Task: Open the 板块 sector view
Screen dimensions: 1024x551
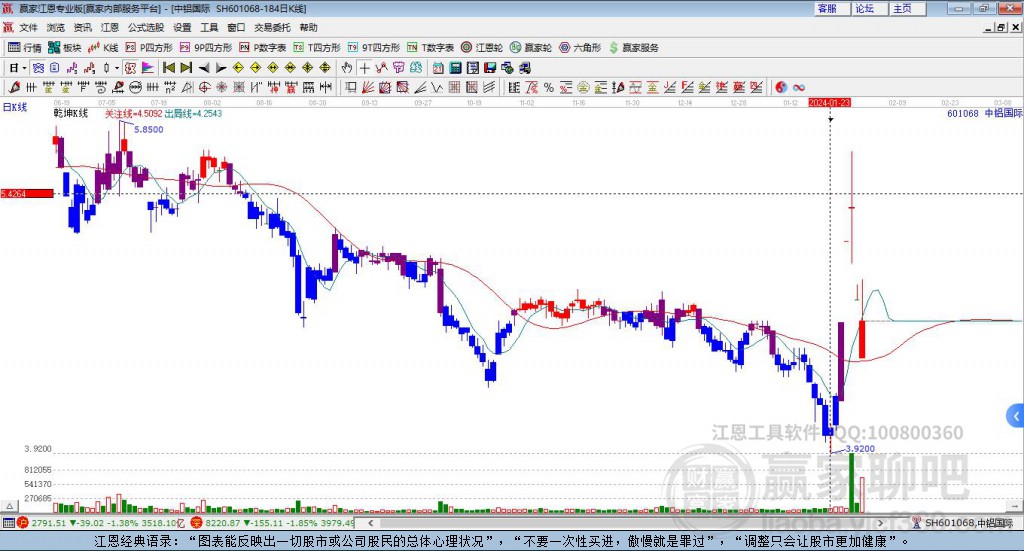Action: pos(65,48)
